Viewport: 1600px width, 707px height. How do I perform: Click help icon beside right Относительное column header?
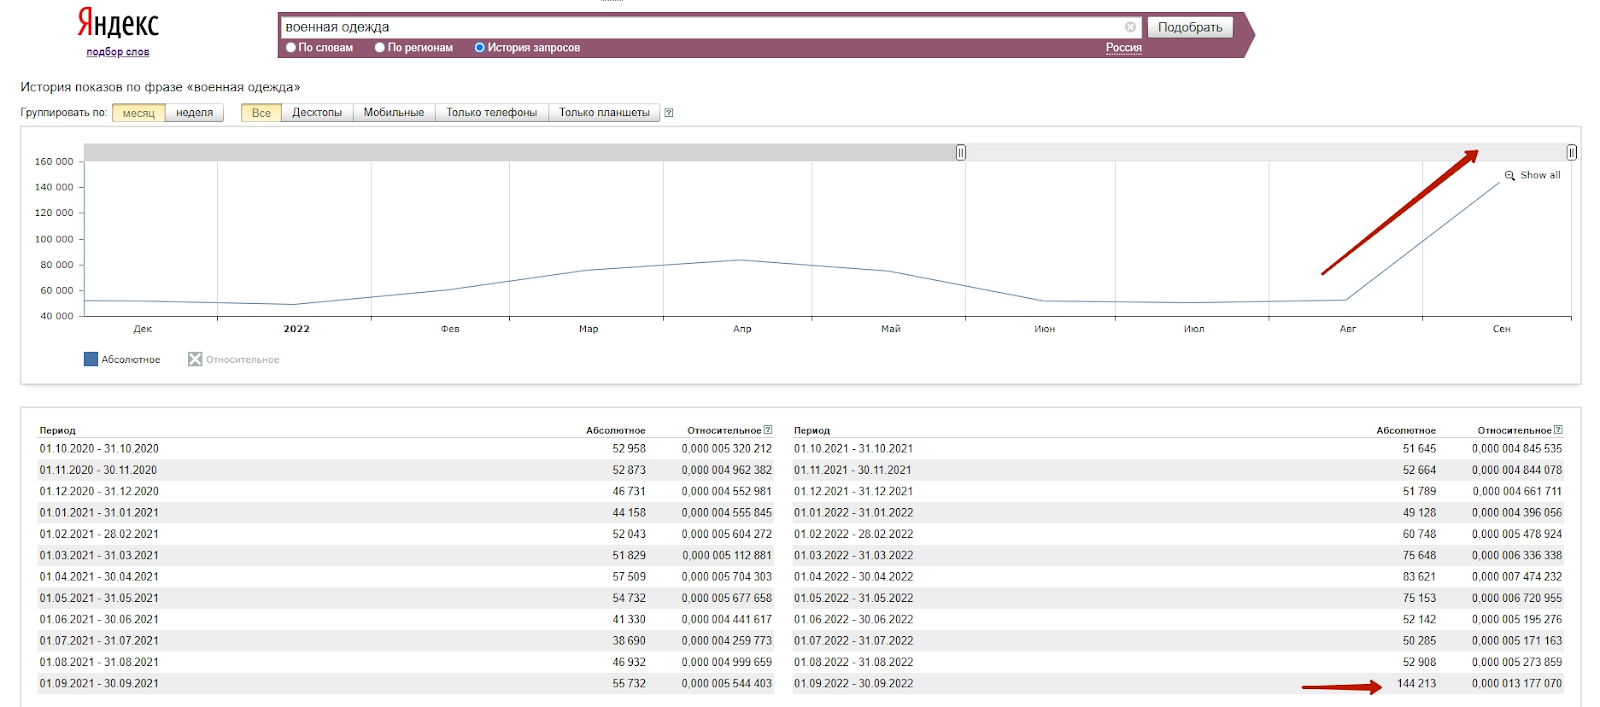point(1558,430)
